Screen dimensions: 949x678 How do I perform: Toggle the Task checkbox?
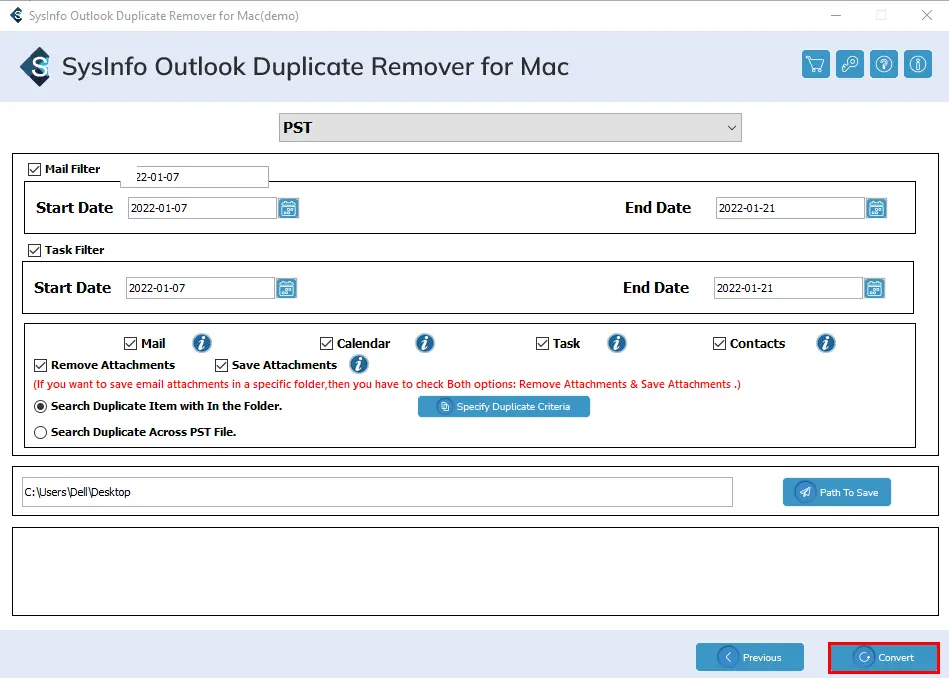tap(542, 344)
